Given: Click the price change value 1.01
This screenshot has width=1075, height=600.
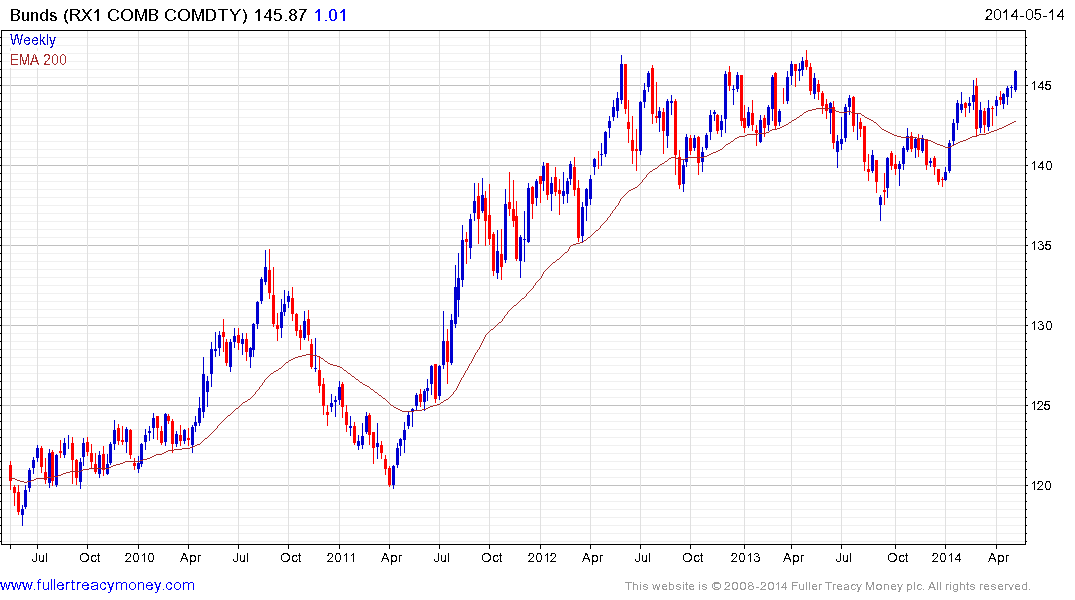Looking at the screenshot, I should tap(331, 16).
